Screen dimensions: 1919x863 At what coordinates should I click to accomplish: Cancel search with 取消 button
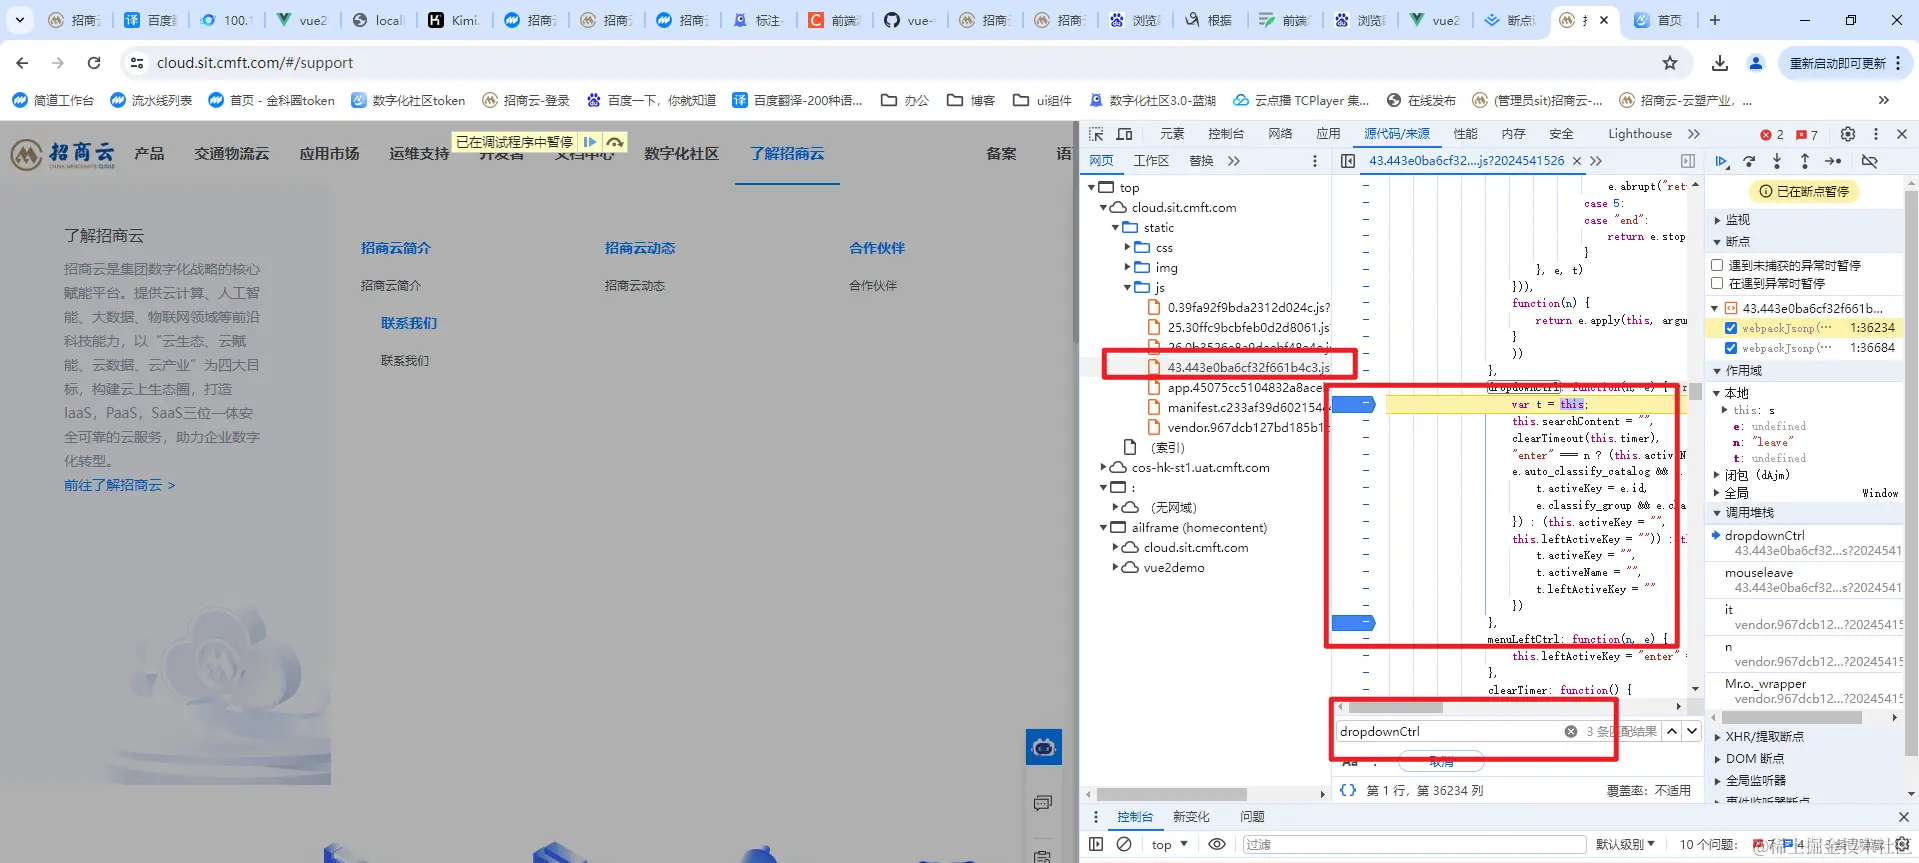1441,762
